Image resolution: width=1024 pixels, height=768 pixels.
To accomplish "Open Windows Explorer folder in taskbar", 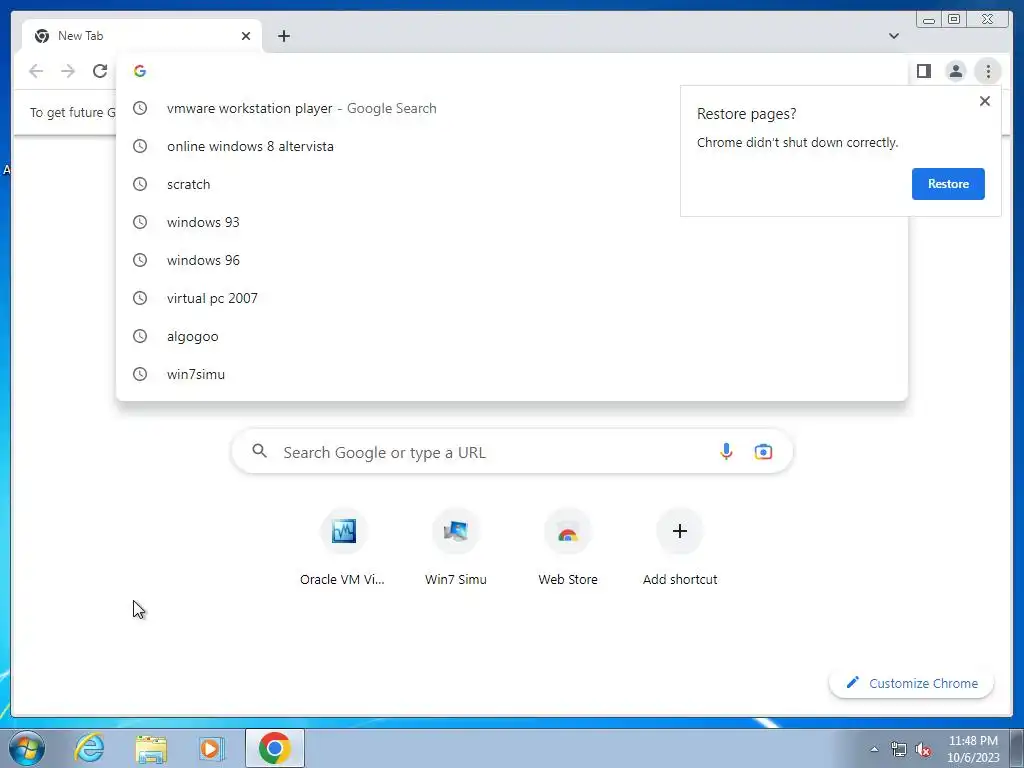I will click(151, 748).
